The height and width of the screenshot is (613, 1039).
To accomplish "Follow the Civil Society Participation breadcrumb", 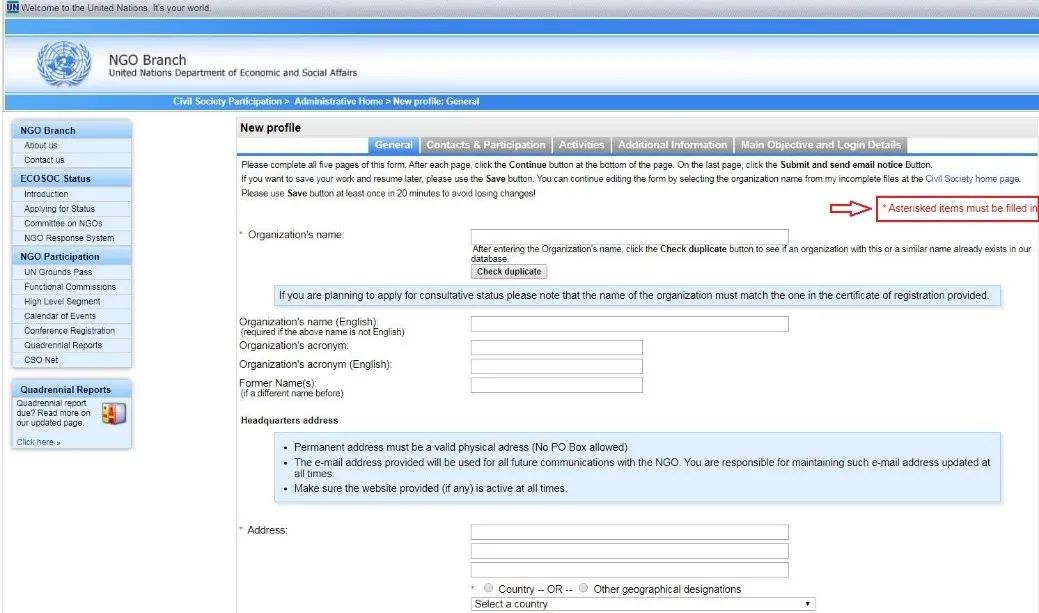I will (227, 101).
